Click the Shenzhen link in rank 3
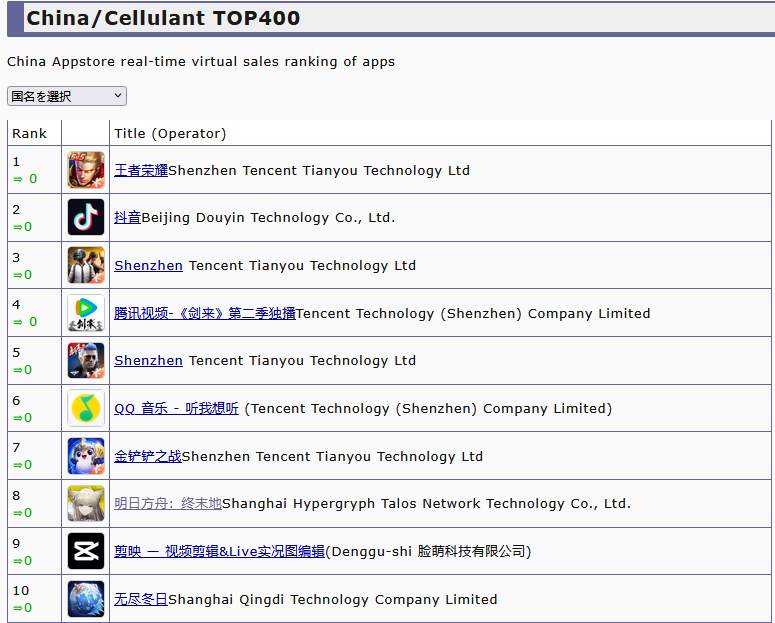775x623 pixels. [x=148, y=266]
